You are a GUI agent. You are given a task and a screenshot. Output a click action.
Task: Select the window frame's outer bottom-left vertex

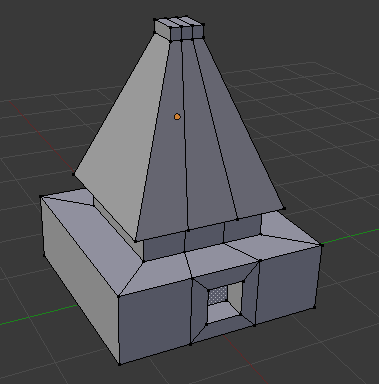(x=190, y=344)
